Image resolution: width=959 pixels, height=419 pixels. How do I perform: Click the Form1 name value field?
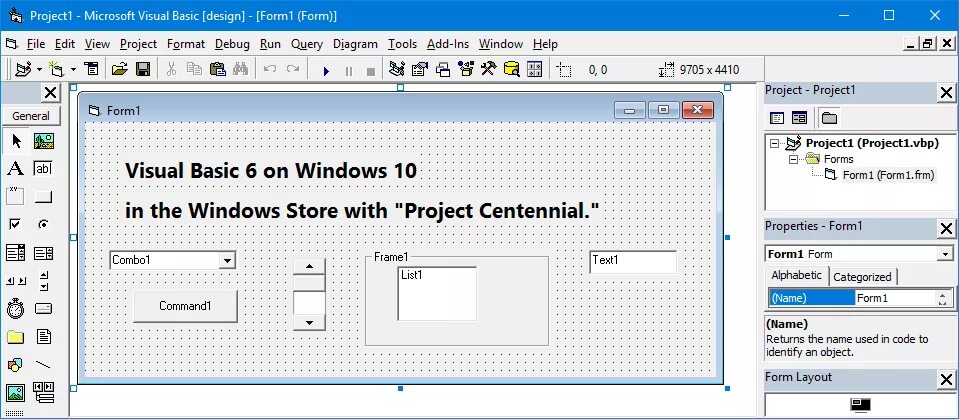pyautogui.click(x=895, y=298)
